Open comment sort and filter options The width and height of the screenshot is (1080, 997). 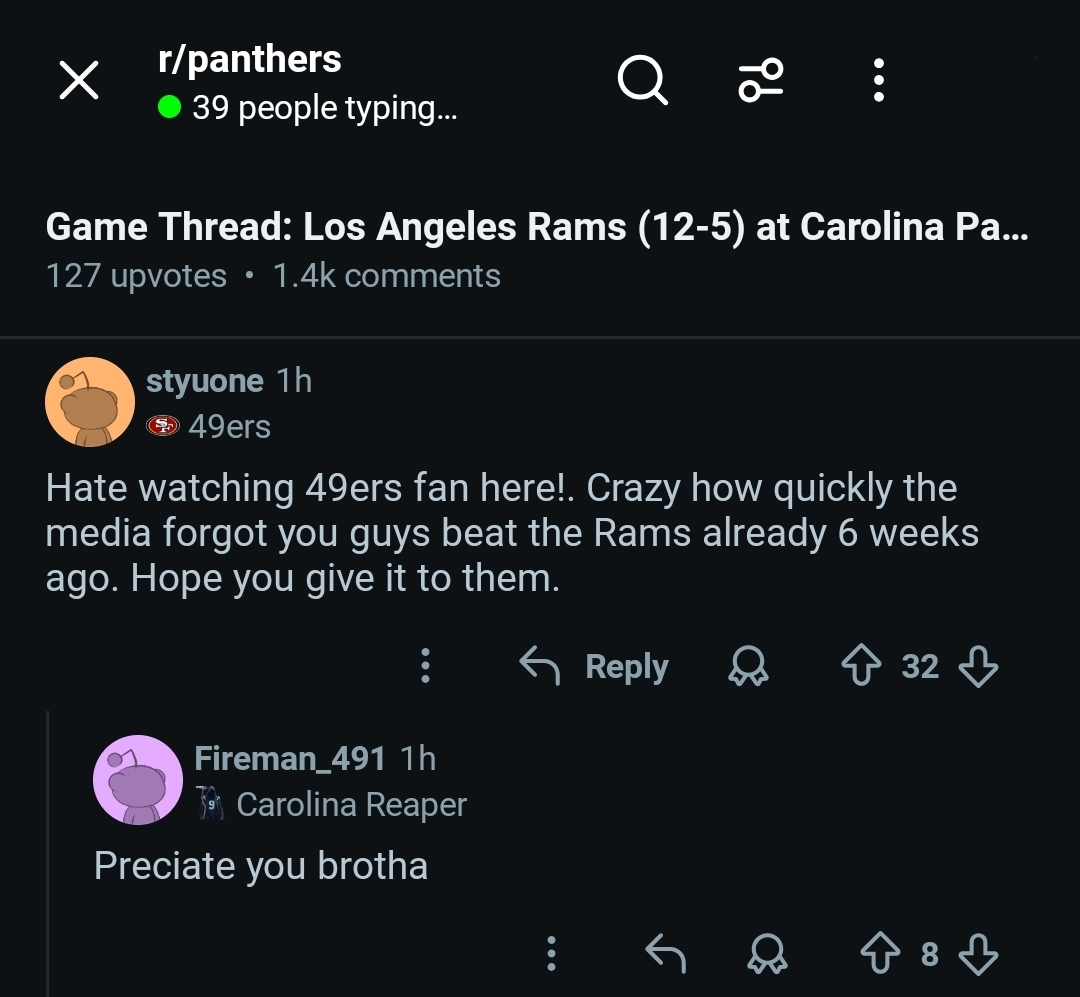(x=762, y=80)
